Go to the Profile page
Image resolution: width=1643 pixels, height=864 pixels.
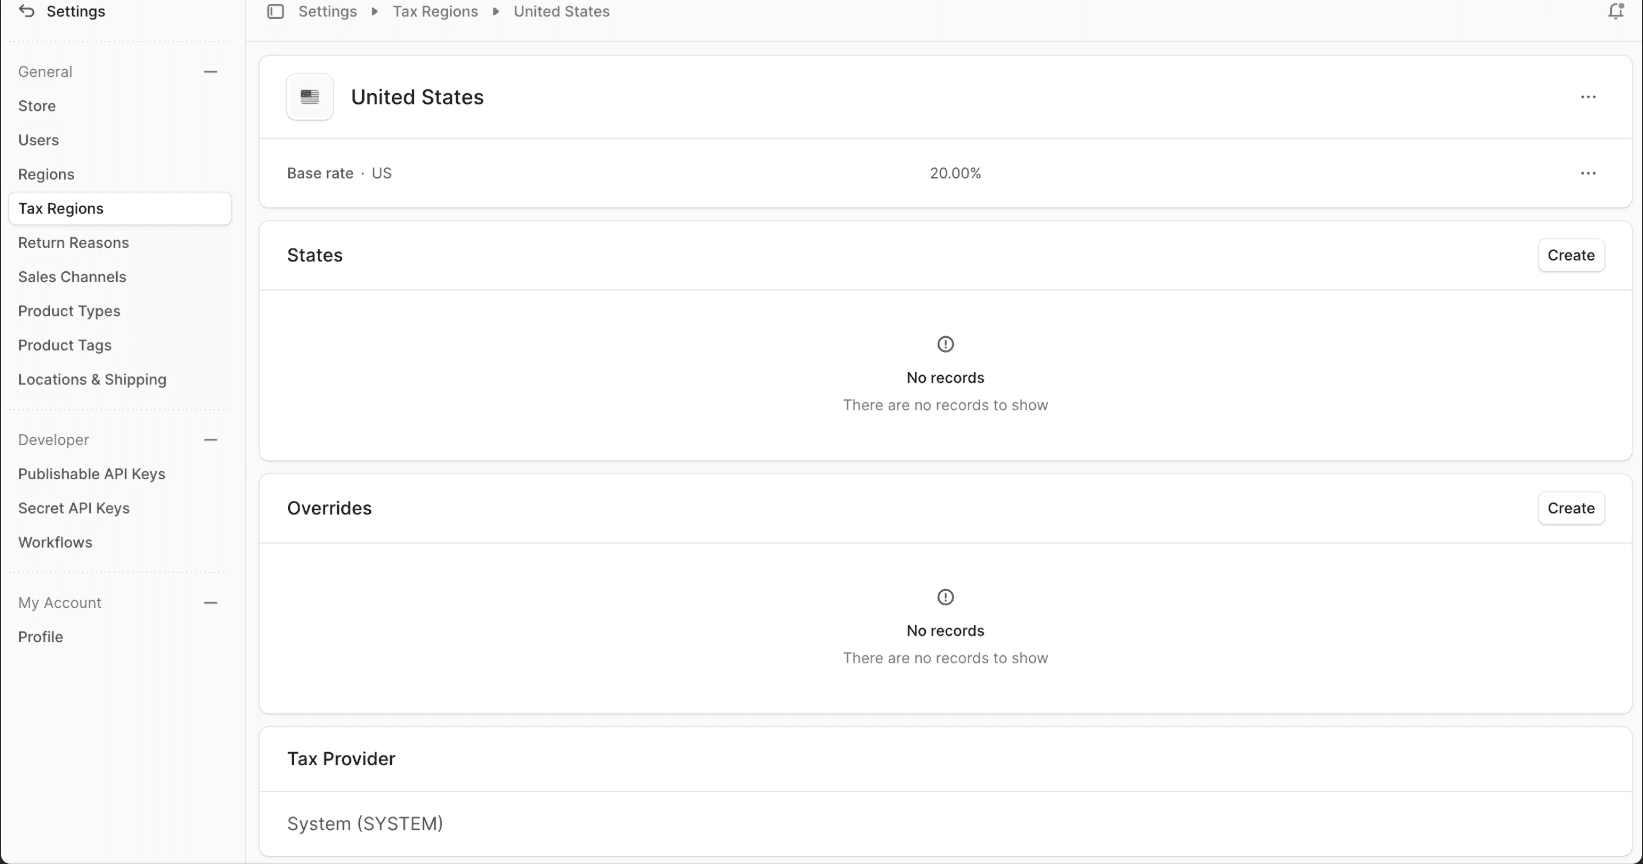pos(40,636)
